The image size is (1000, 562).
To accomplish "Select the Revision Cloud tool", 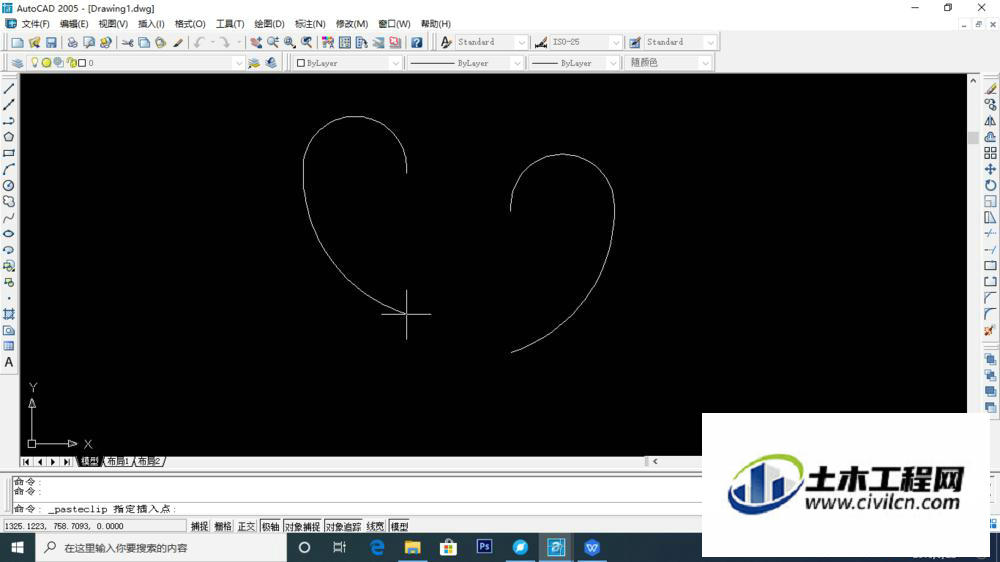I will tap(9, 202).
